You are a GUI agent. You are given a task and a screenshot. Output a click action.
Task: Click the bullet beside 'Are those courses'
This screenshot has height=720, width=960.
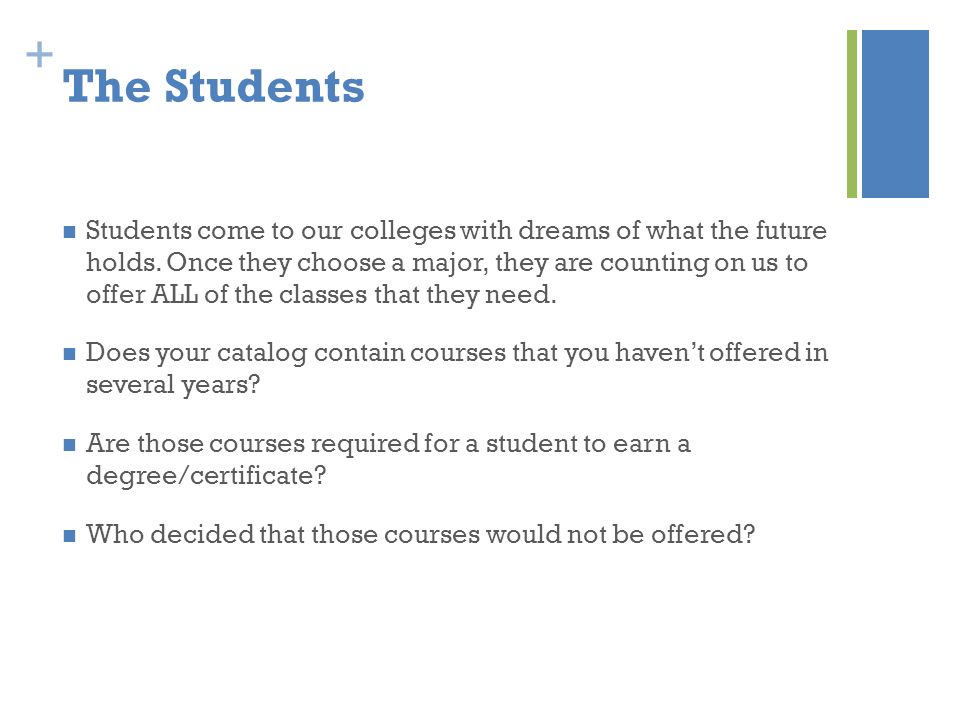click(x=69, y=444)
